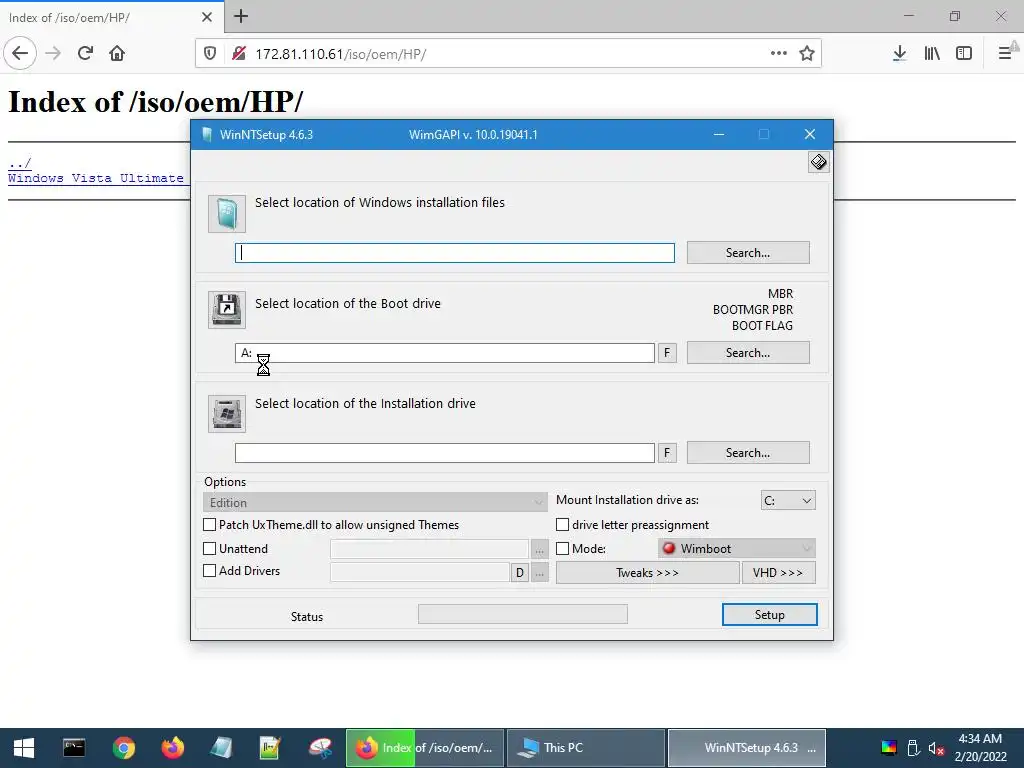This screenshot has width=1024, height=768.
Task: Click WinNTSetup title bar app icon
Action: [x=207, y=135]
